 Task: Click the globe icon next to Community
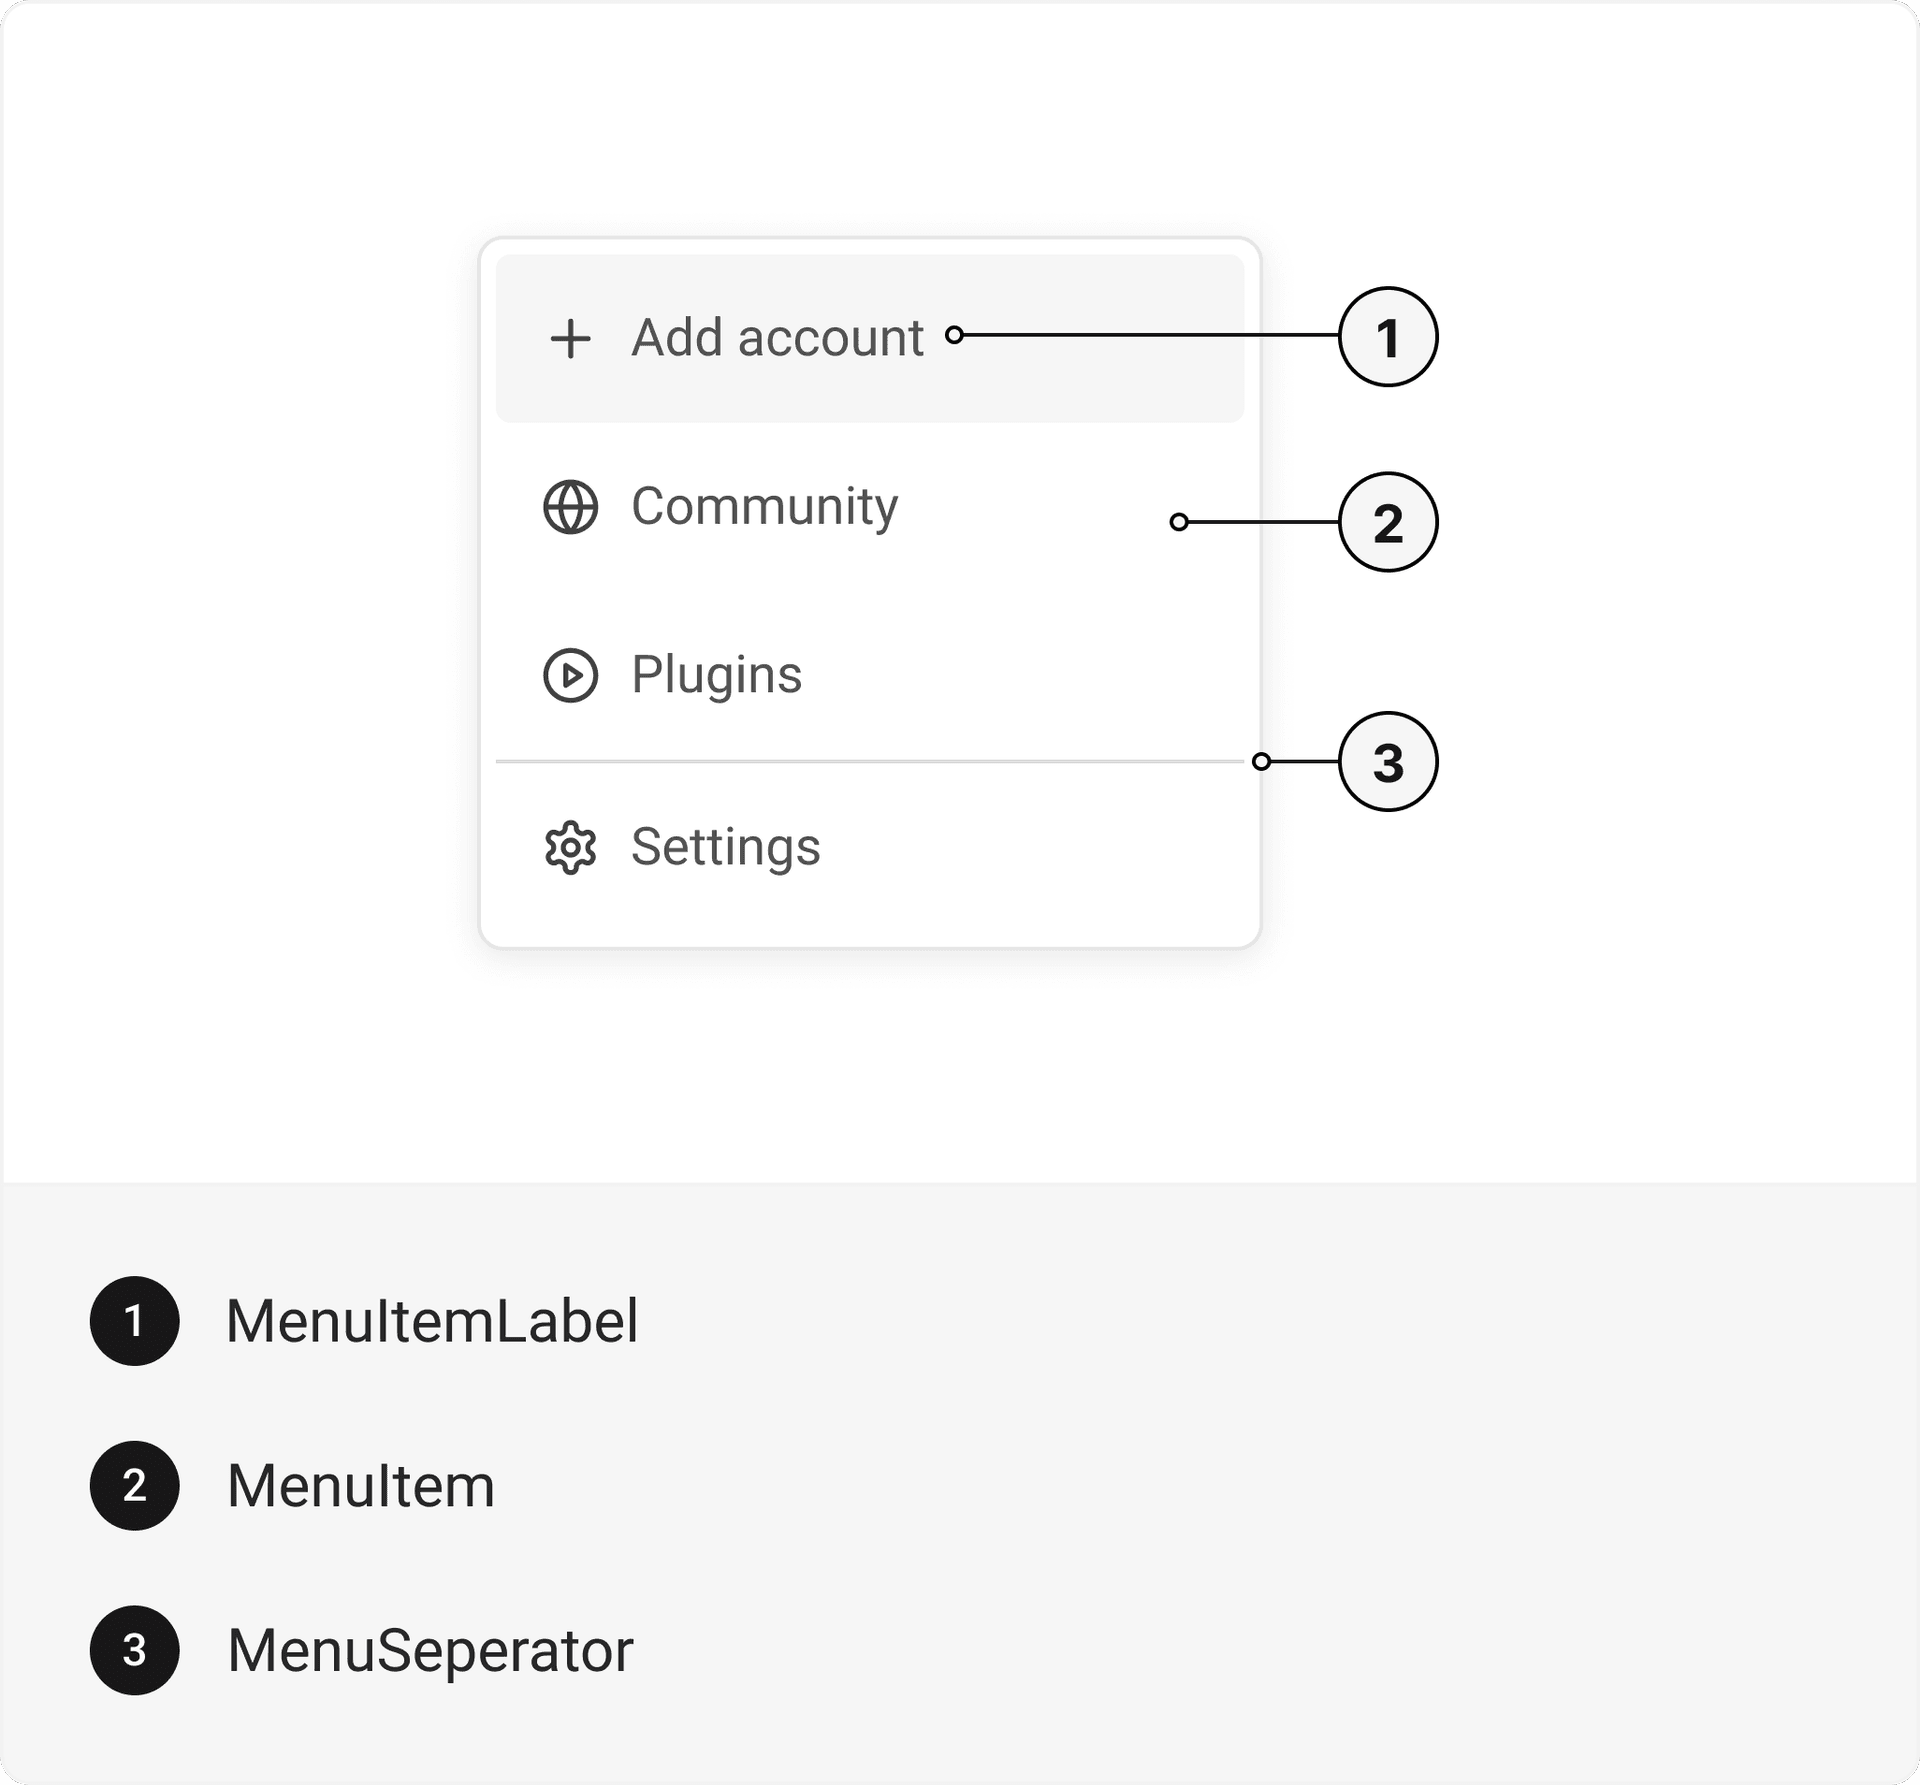coord(570,507)
